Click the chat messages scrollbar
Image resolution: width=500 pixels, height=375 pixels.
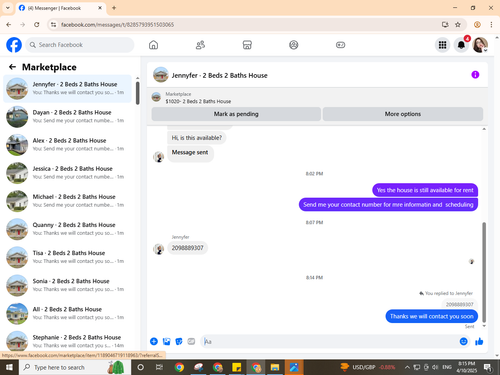[x=484, y=272]
